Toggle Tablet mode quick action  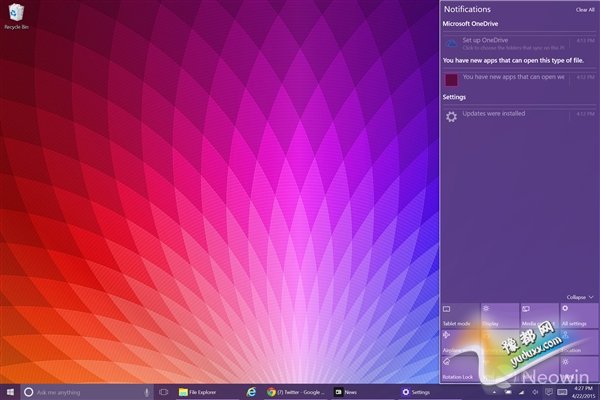click(460, 316)
